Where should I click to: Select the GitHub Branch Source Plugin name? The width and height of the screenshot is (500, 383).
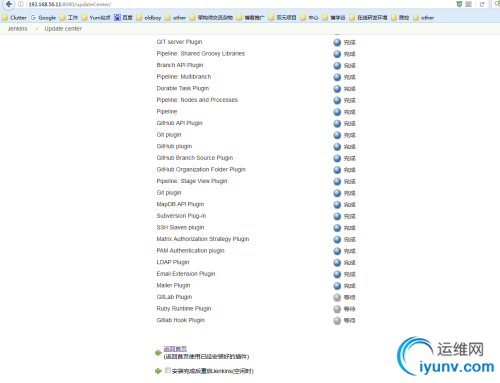[x=195, y=158]
